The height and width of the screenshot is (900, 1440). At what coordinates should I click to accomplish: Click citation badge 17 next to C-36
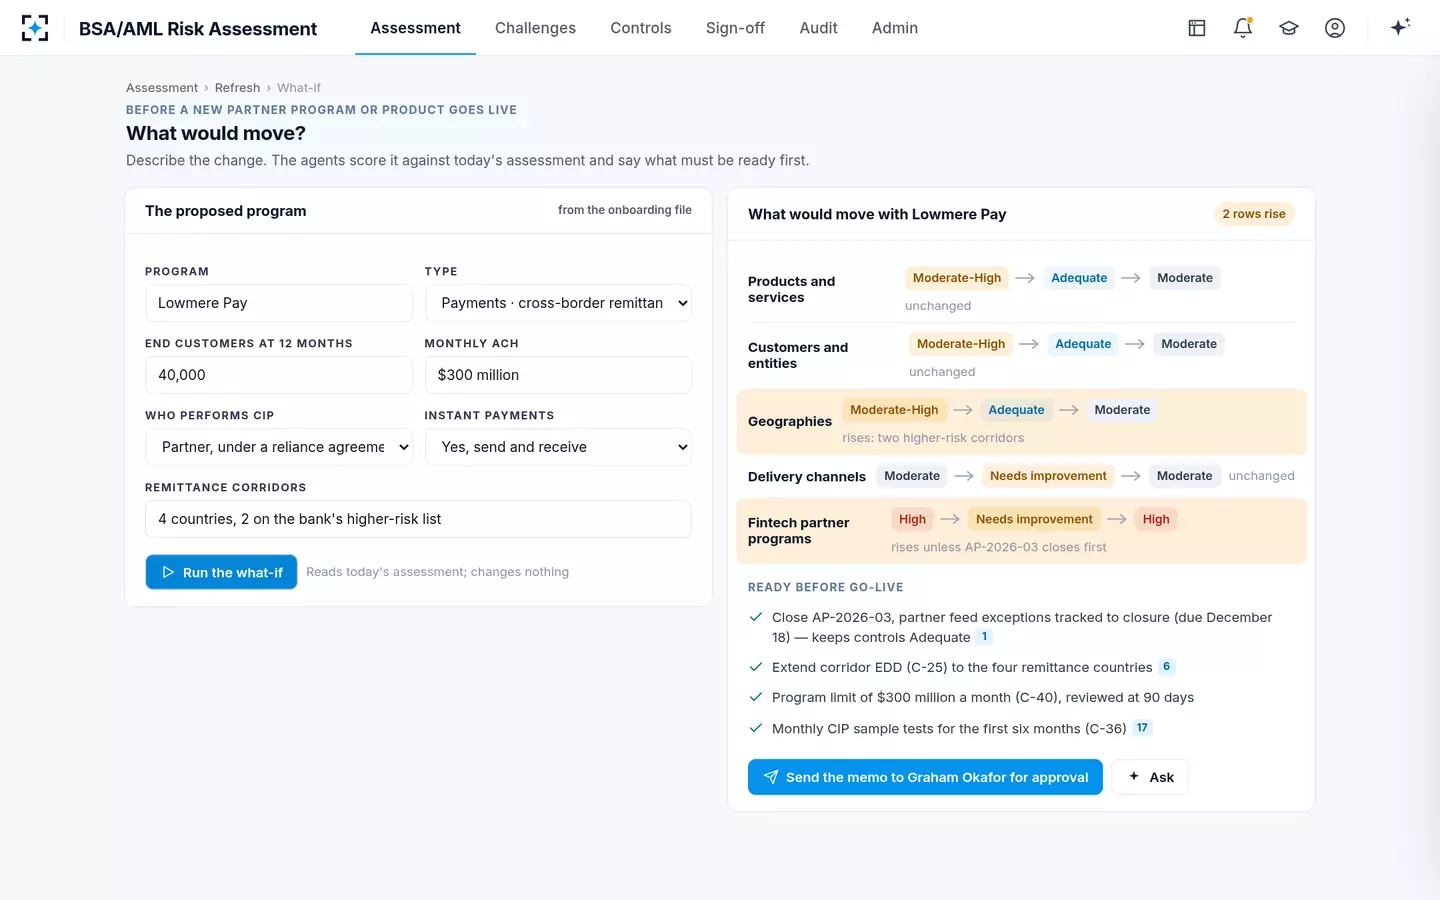coord(1142,728)
